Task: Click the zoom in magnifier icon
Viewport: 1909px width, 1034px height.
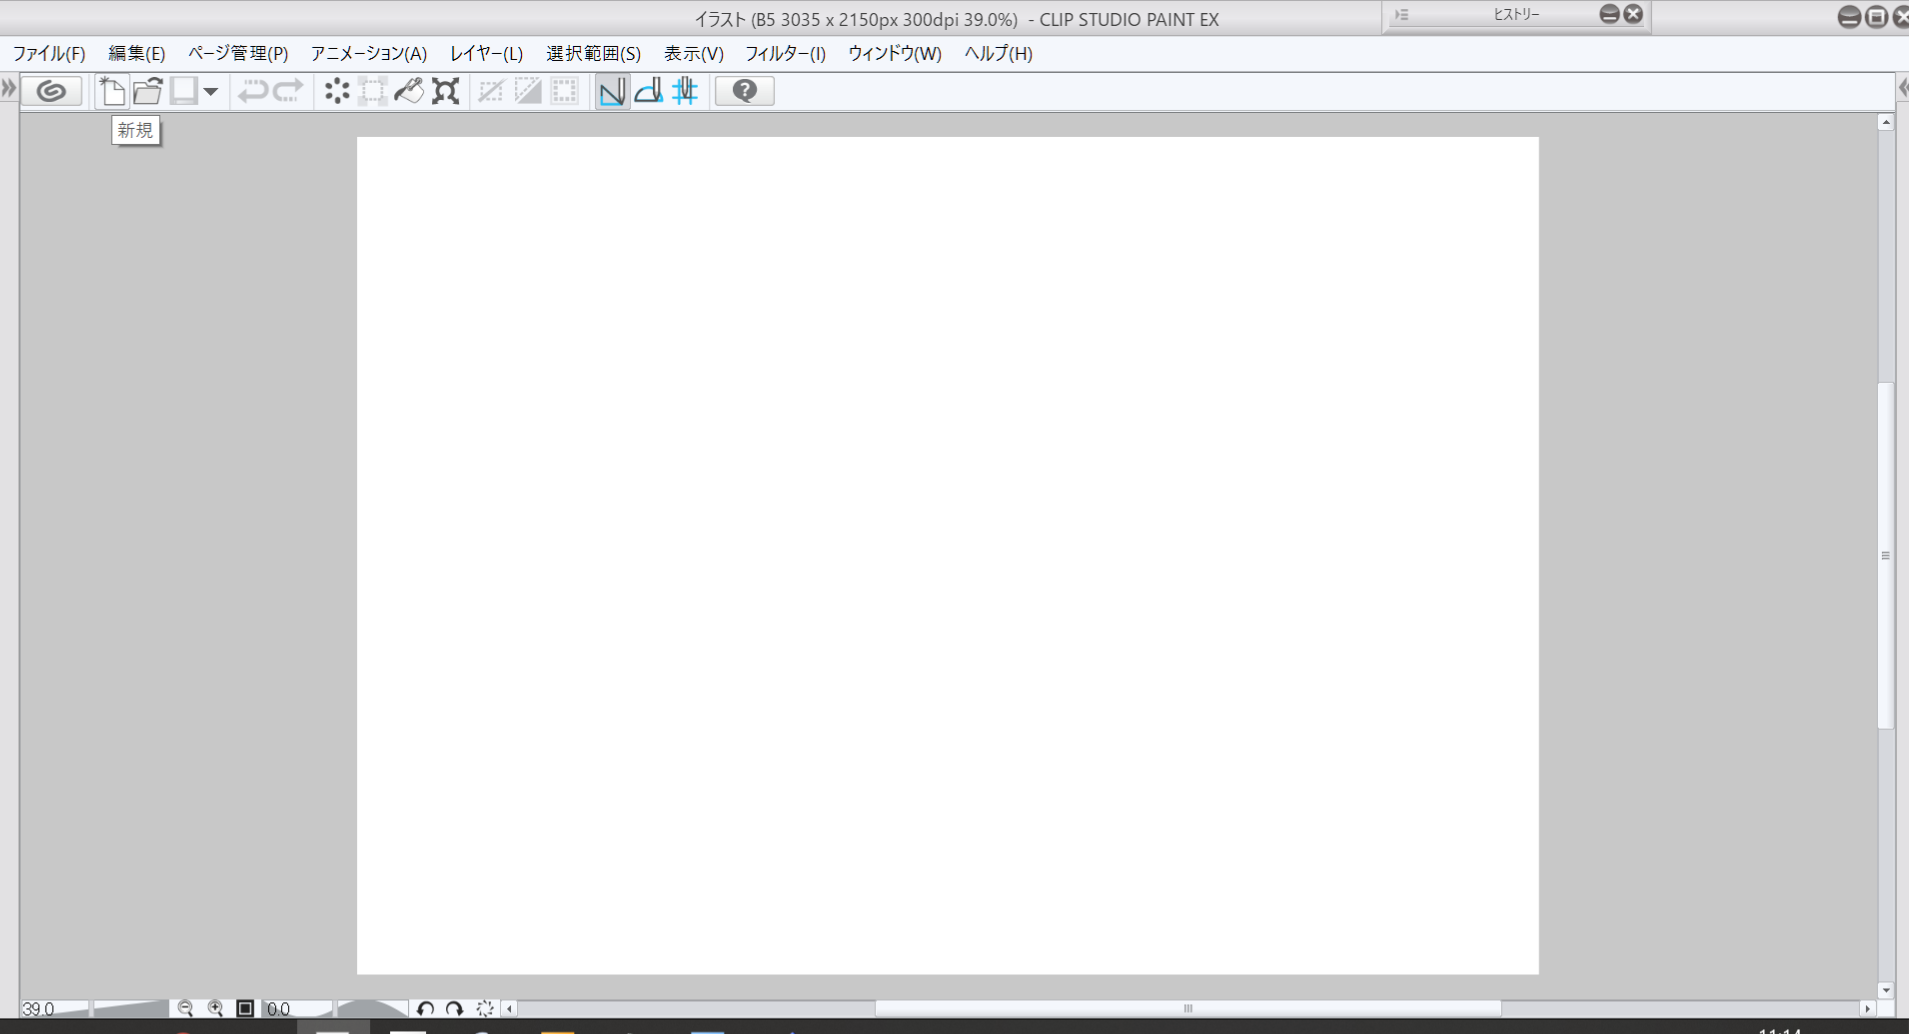Action: click(215, 1008)
